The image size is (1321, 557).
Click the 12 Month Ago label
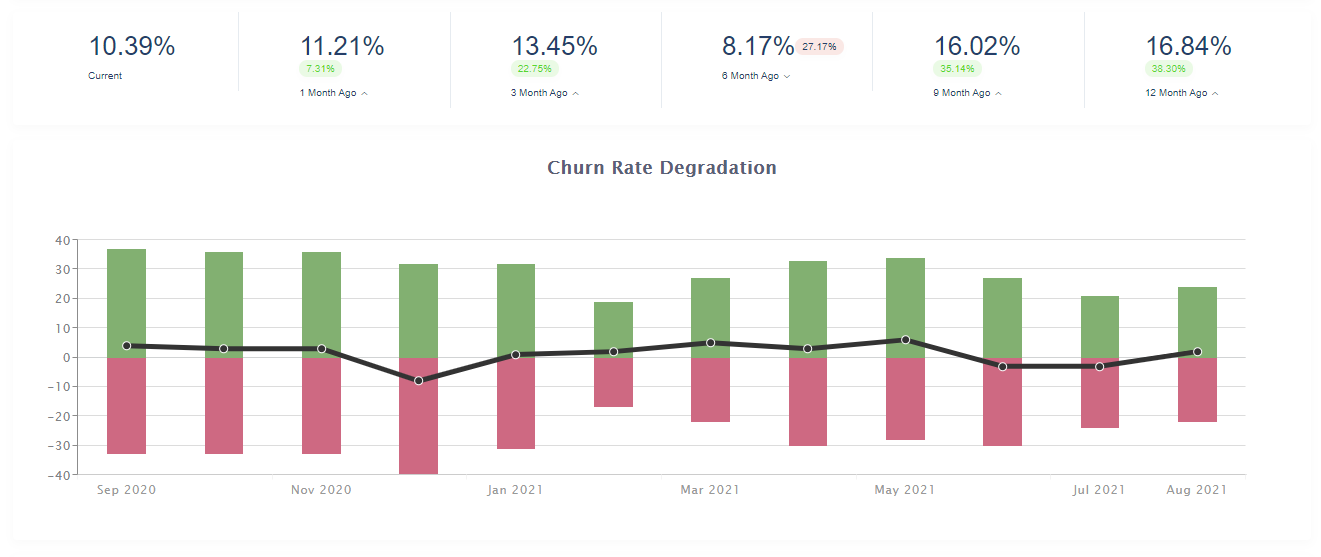(1176, 93)
